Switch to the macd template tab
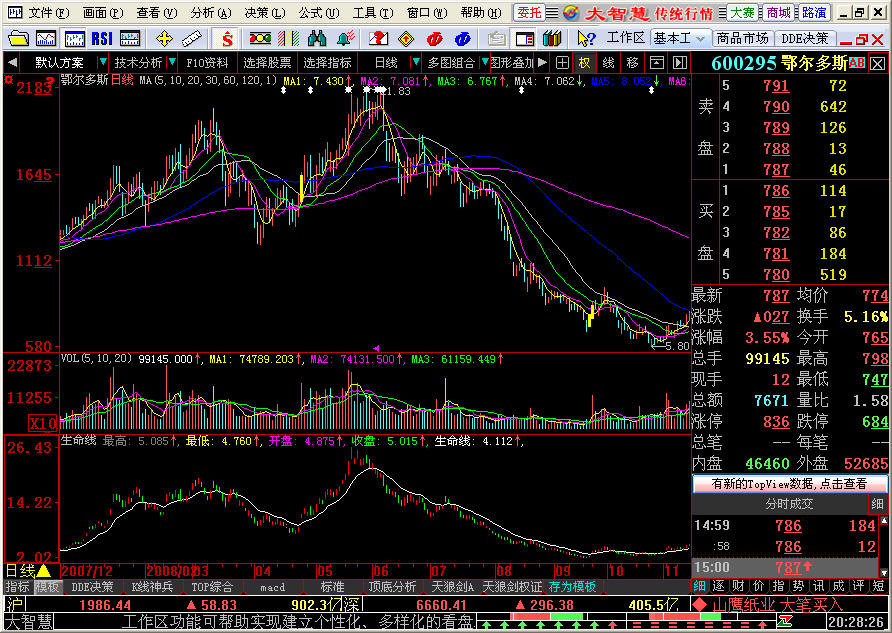 click(x=272, y=587)
